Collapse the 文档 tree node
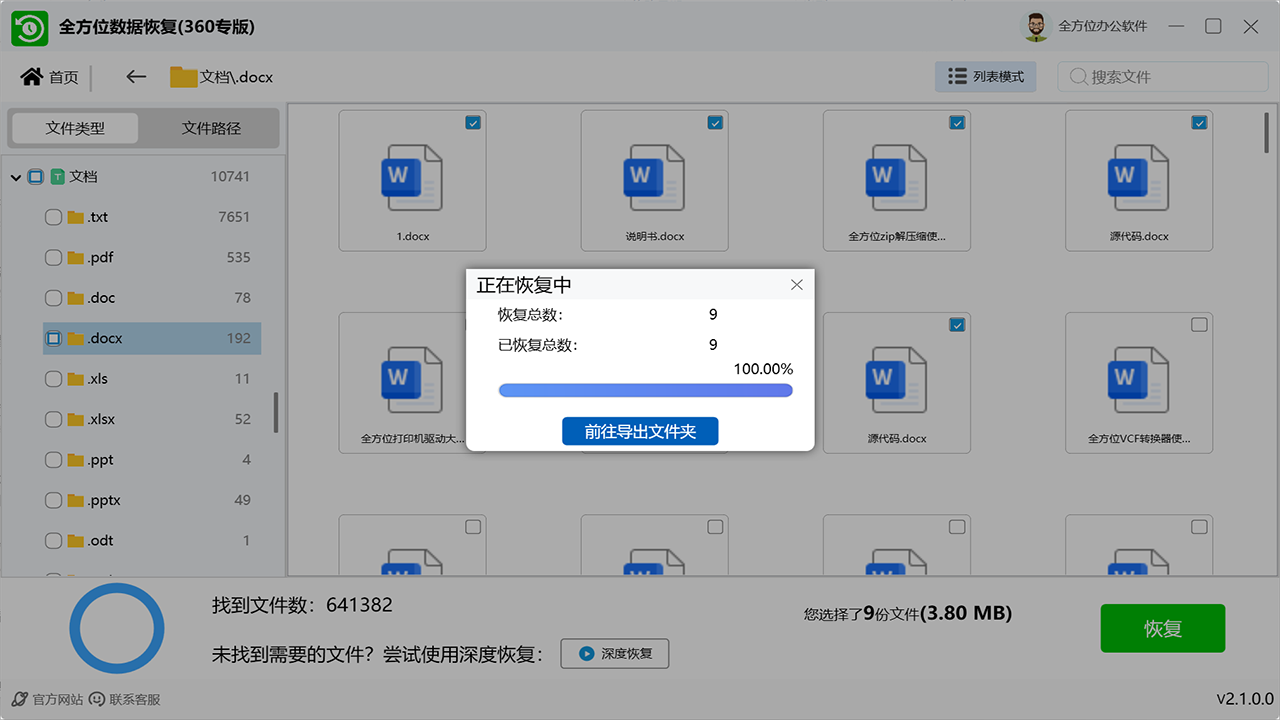 click(15, 176)
